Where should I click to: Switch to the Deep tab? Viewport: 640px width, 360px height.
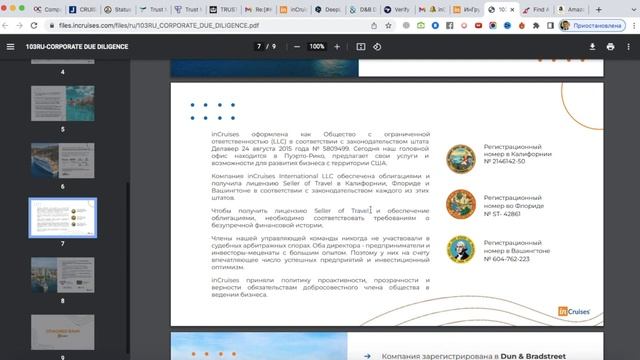coord(328,9)
